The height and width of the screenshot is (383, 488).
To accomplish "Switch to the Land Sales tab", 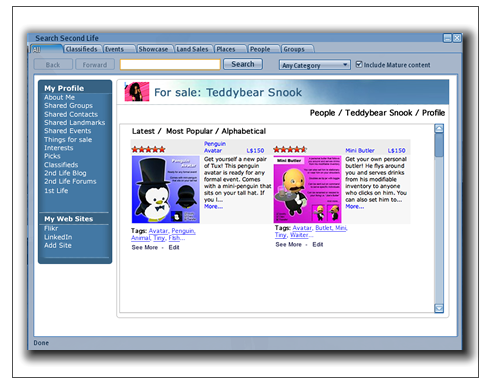I will click(193, 49).
